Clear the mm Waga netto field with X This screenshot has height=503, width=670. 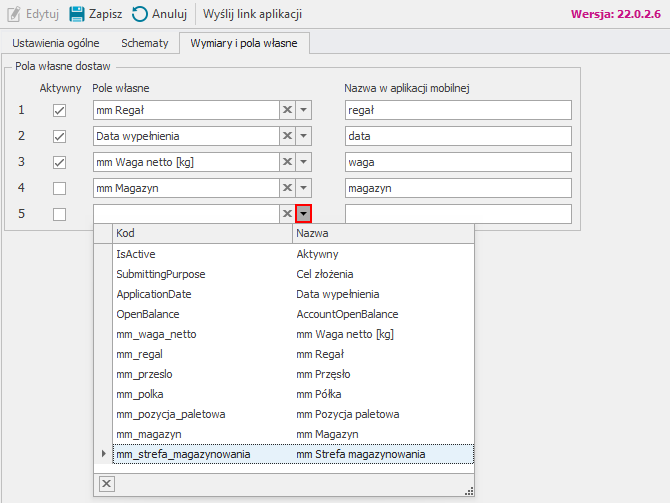click(x=285, y=162)
